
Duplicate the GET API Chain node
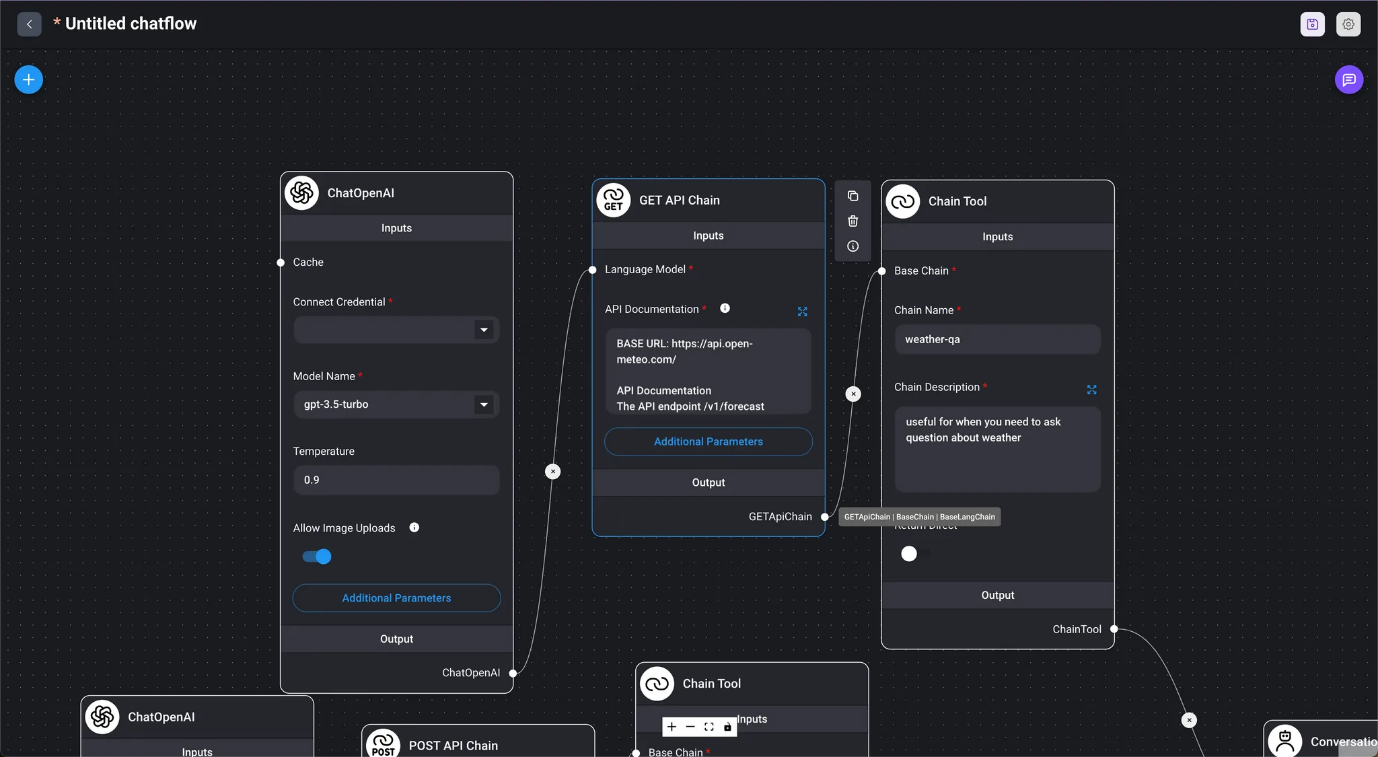coord(853,196)
